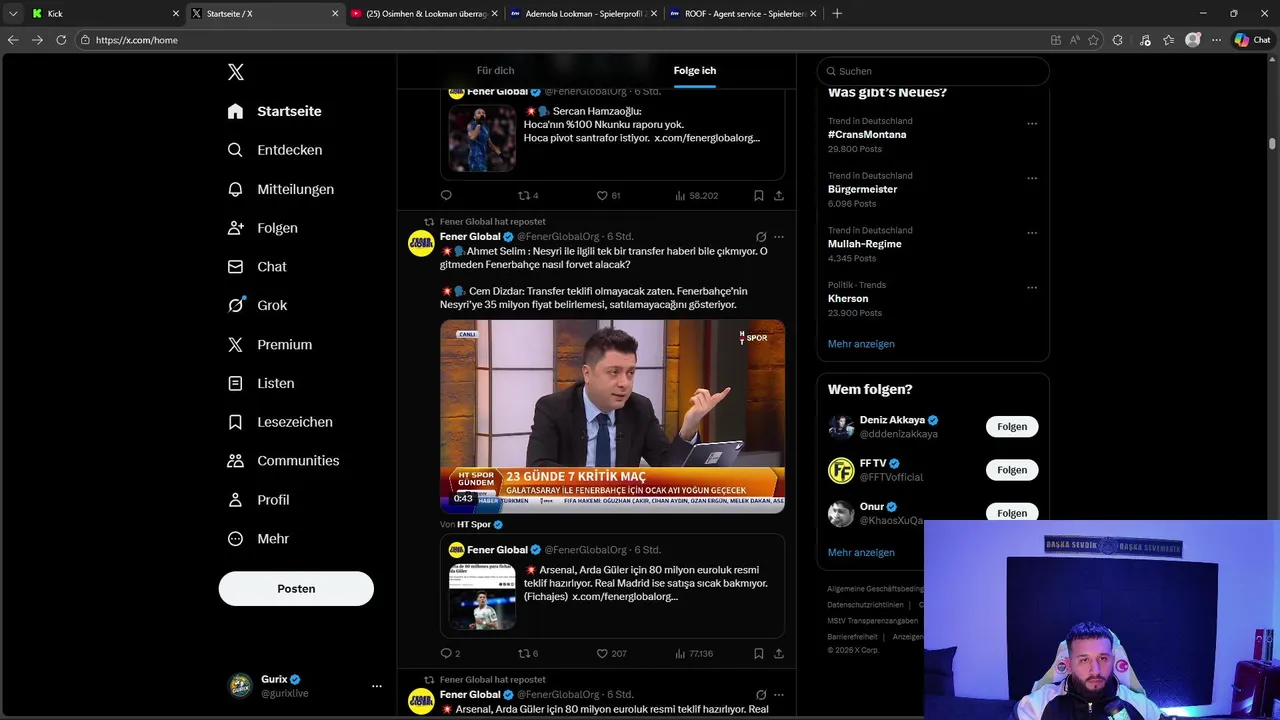This screenshot has height=720, width=1280.
Task: Open options for Kherson trend
Action: pos(1032,288)
